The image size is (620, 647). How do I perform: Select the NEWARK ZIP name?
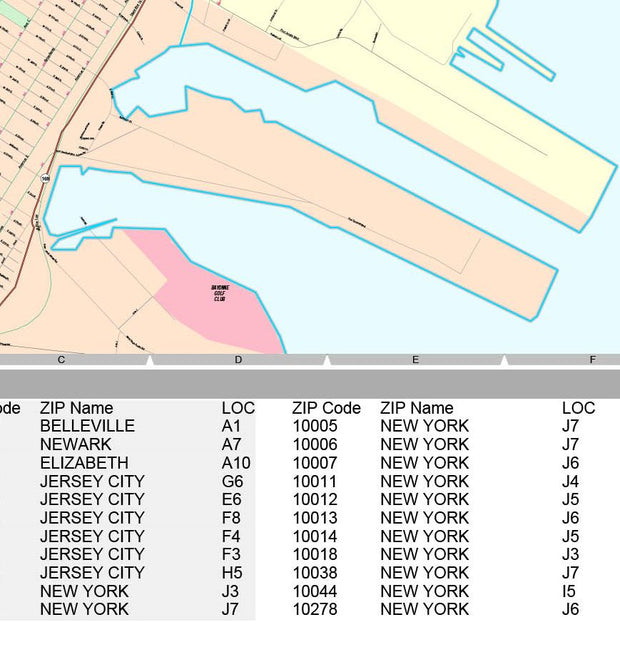(x=76, y=444)
